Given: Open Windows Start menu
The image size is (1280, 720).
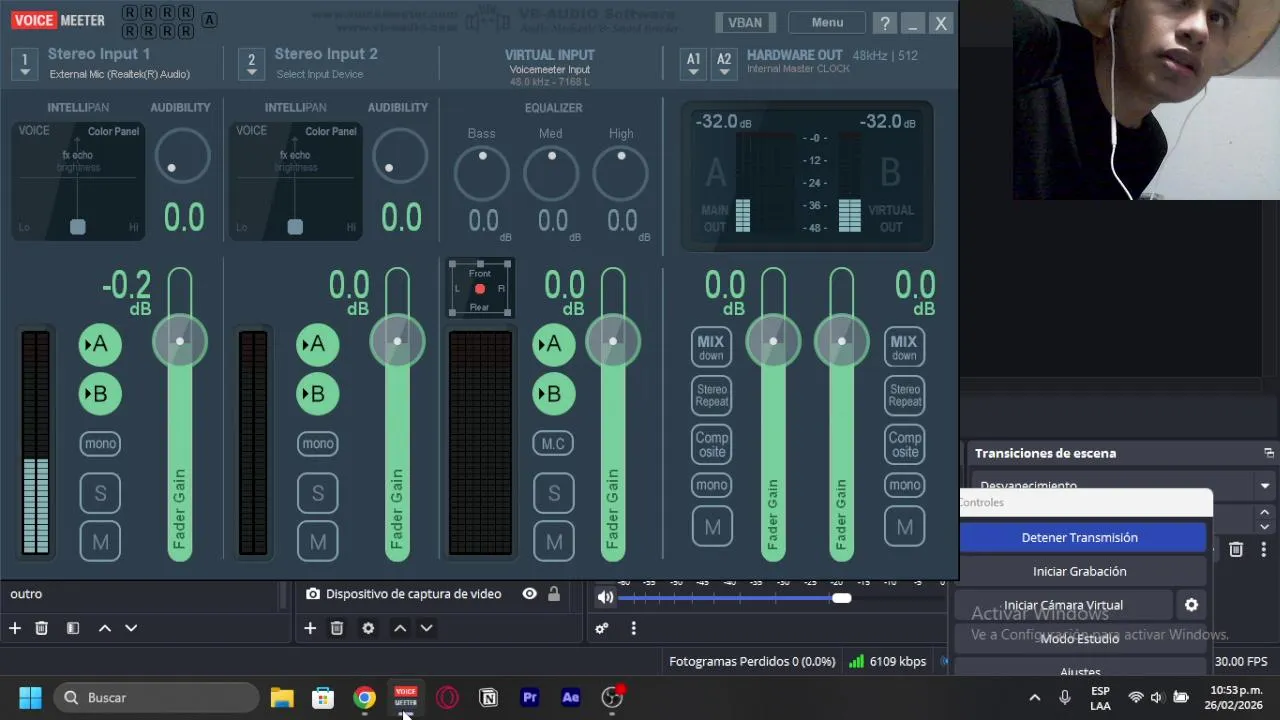Looking at the screenshot, I should [30, 697].
